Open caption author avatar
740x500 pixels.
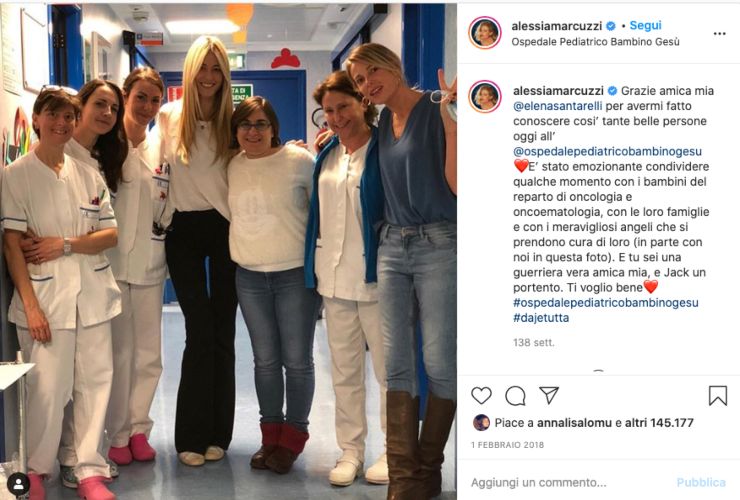point(485,96)
